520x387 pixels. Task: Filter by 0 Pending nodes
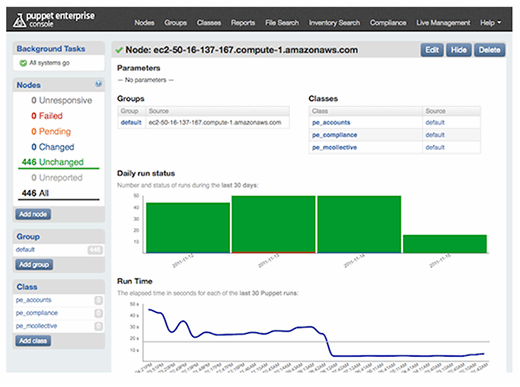tap(51, 131)
